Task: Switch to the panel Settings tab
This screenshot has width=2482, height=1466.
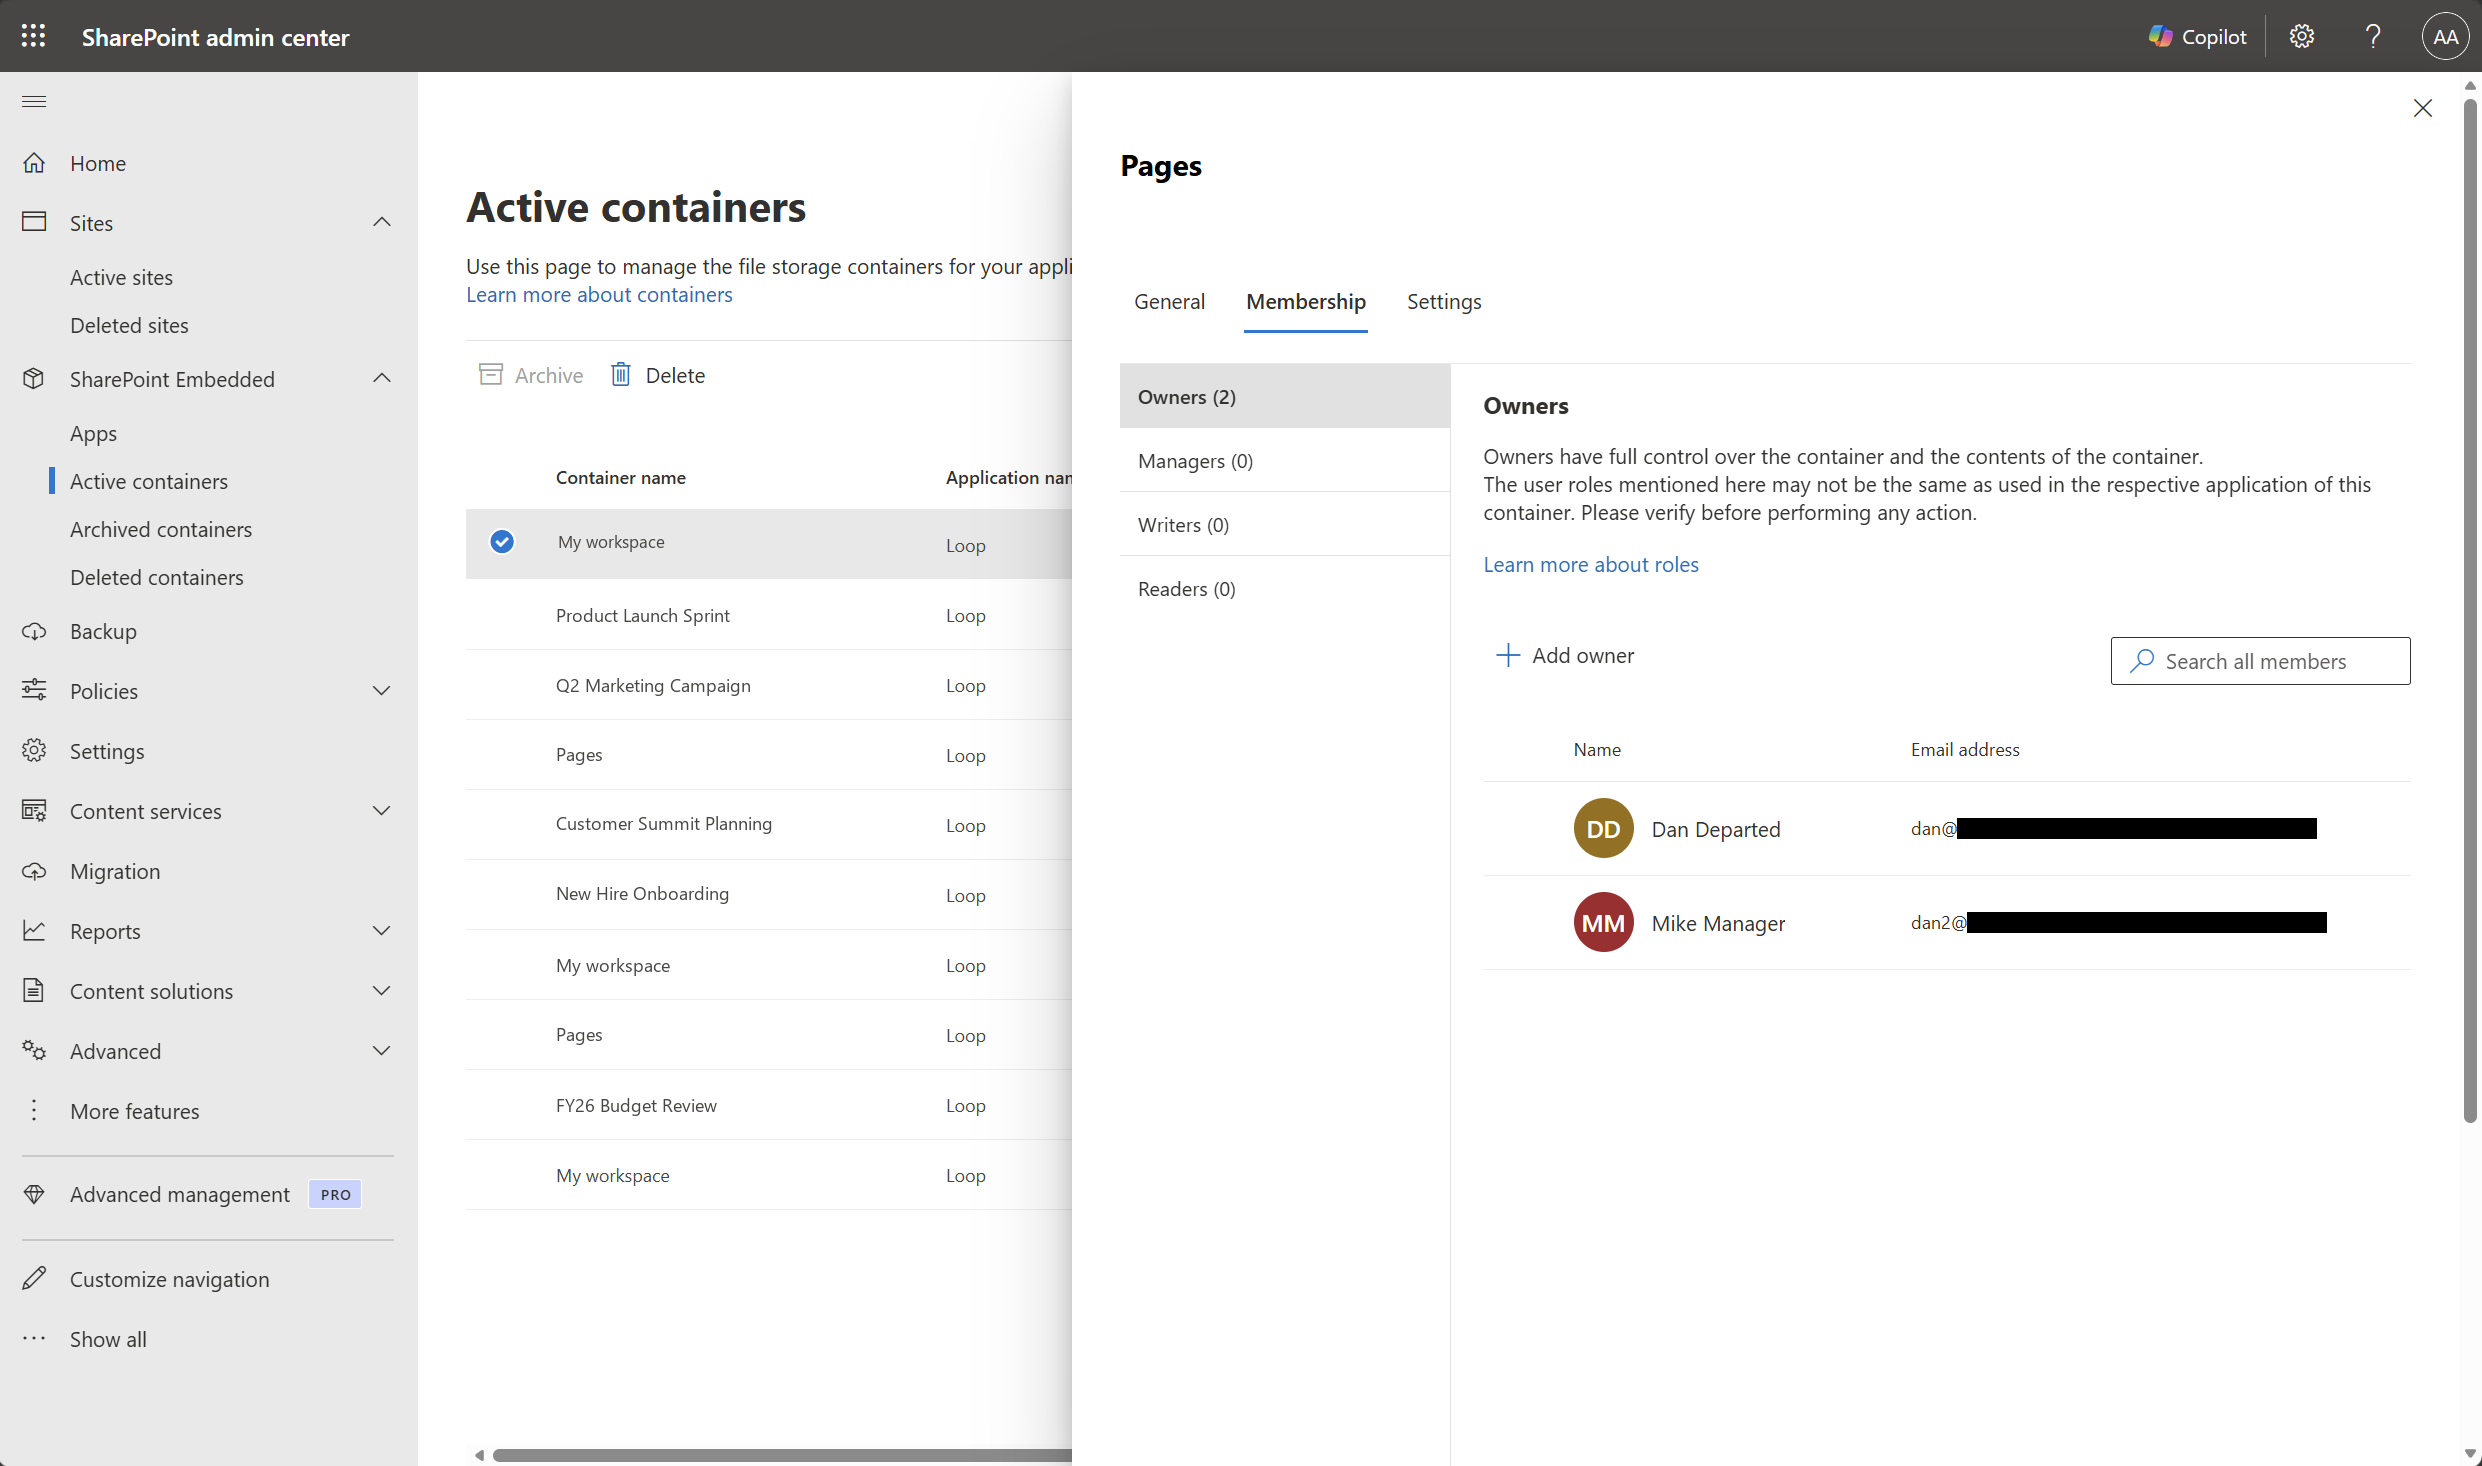Action: pyautogui.click(x=1444, y=301)
